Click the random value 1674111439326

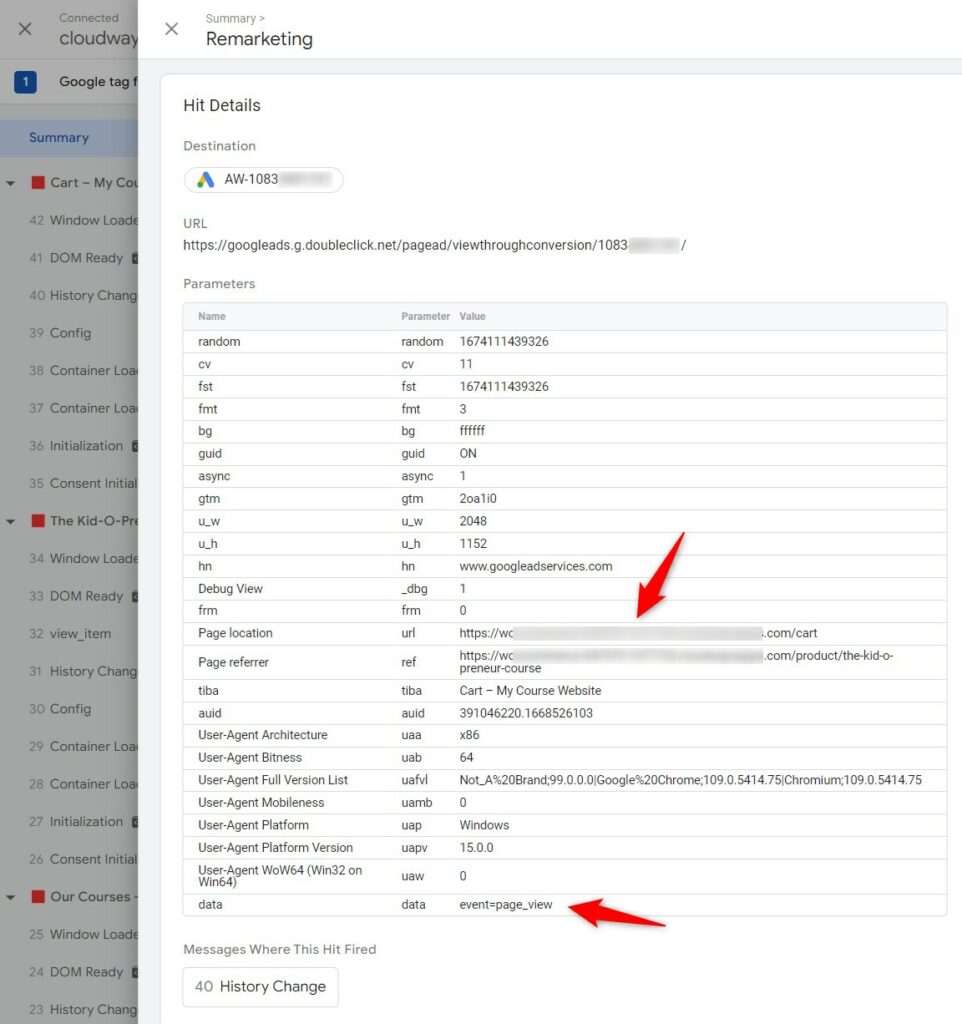[504, 342]
